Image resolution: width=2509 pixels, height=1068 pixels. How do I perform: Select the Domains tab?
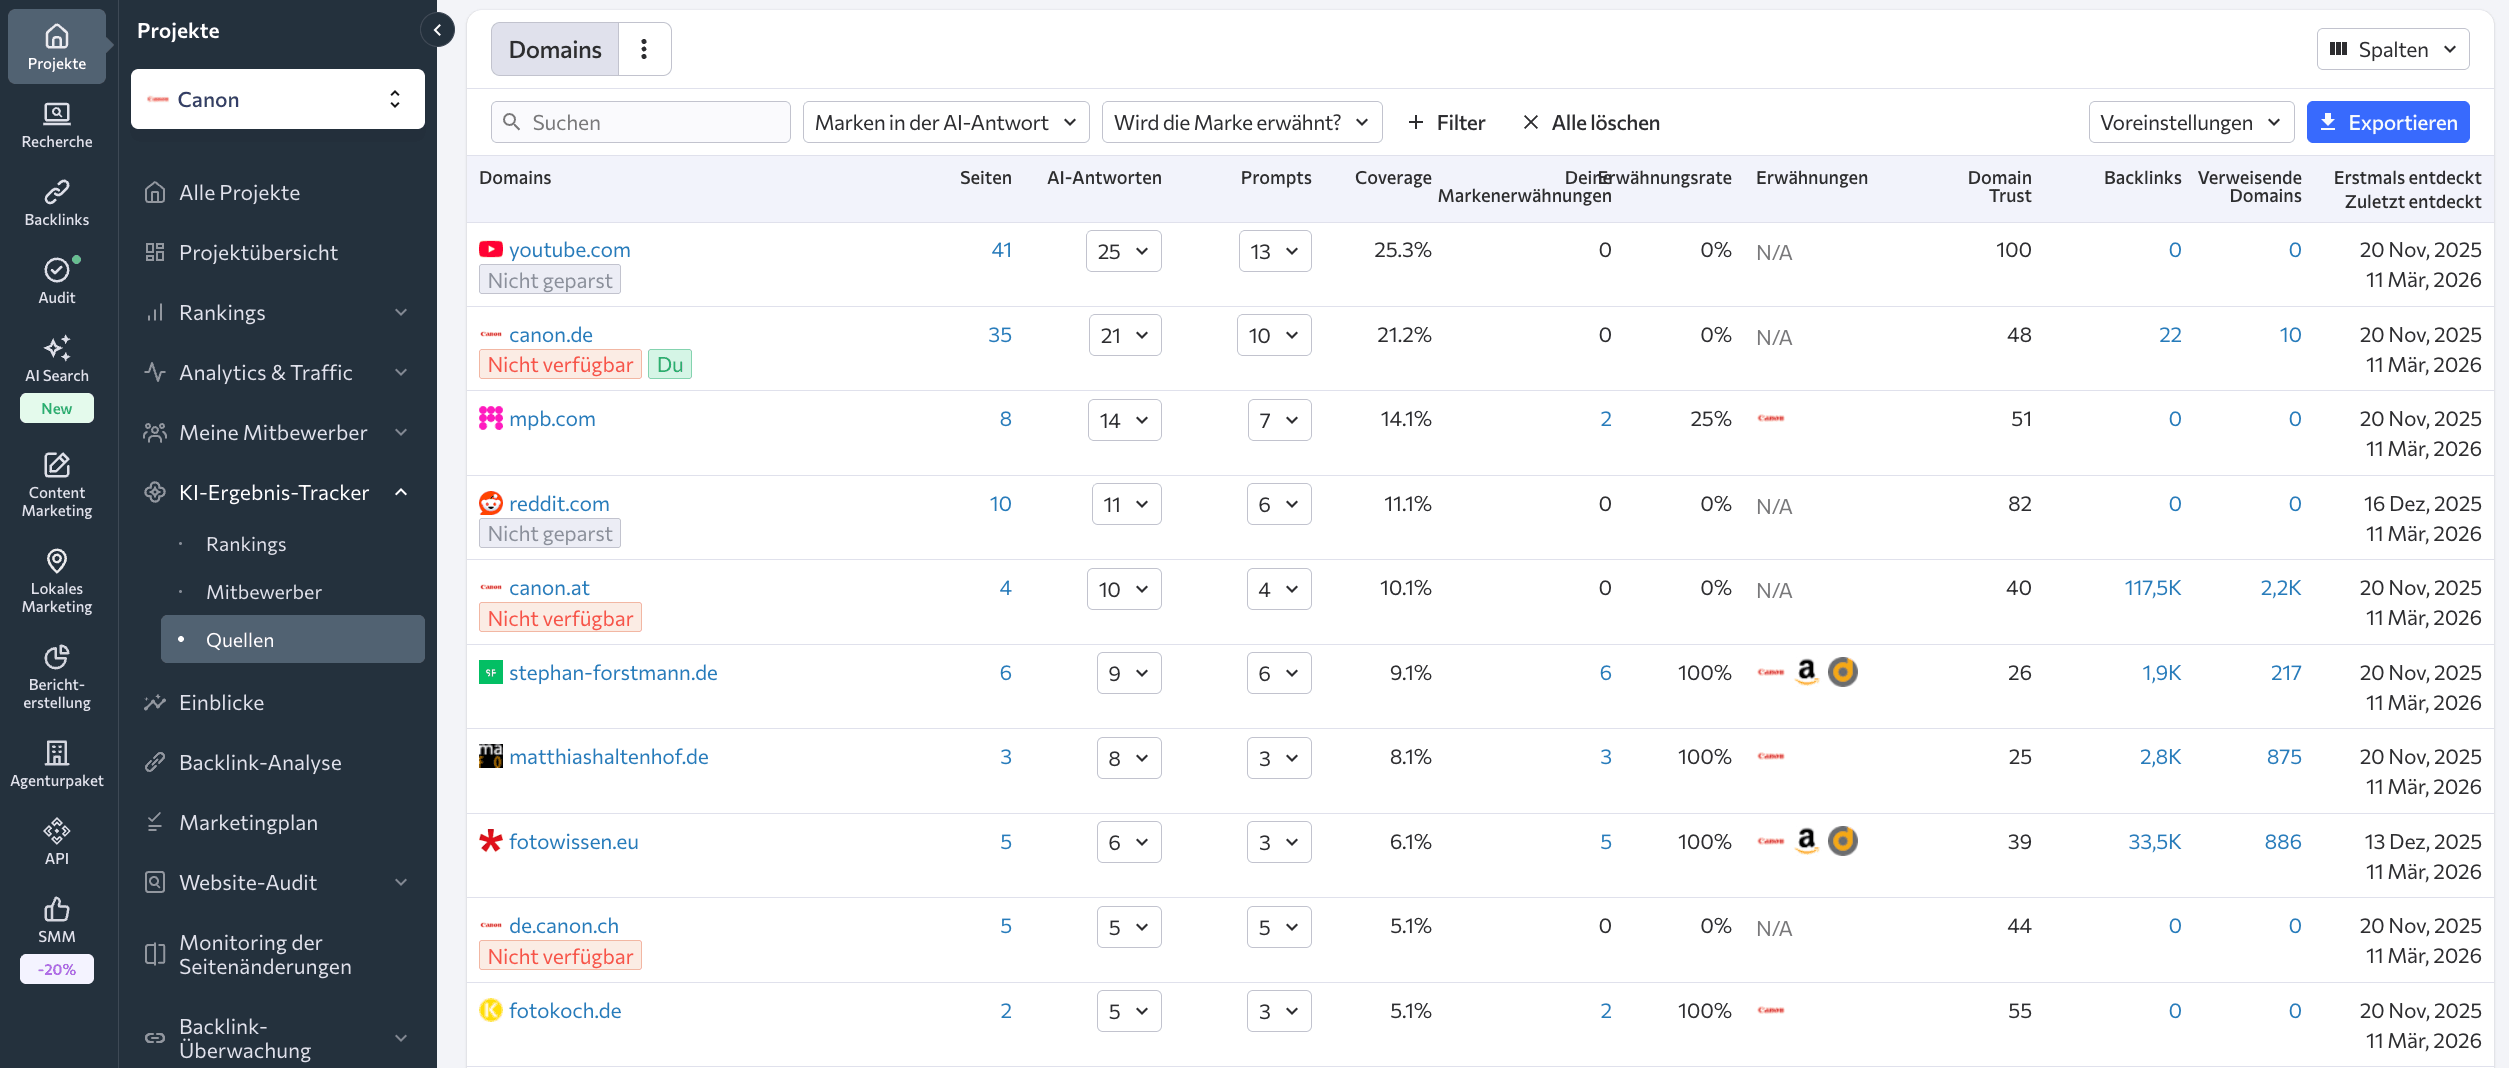(553, 48)
